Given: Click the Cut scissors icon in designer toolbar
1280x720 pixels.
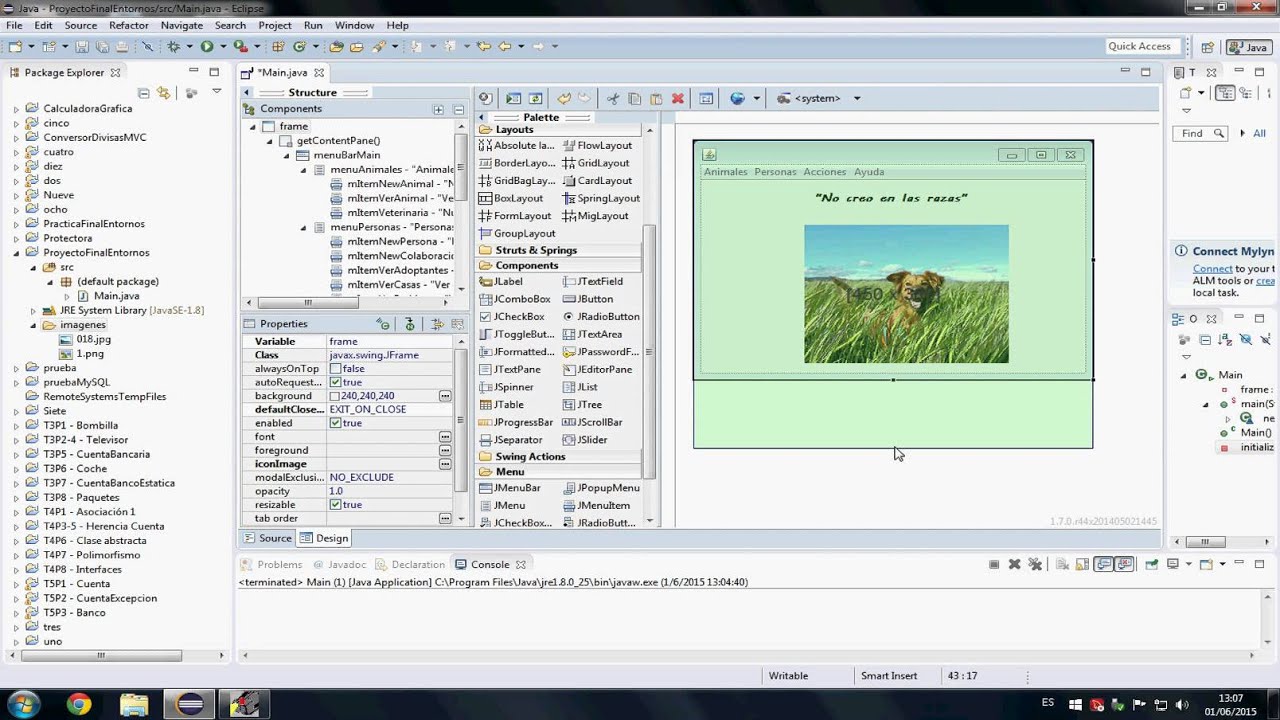Looking at the screenshot, I should [x=612, y=98].
